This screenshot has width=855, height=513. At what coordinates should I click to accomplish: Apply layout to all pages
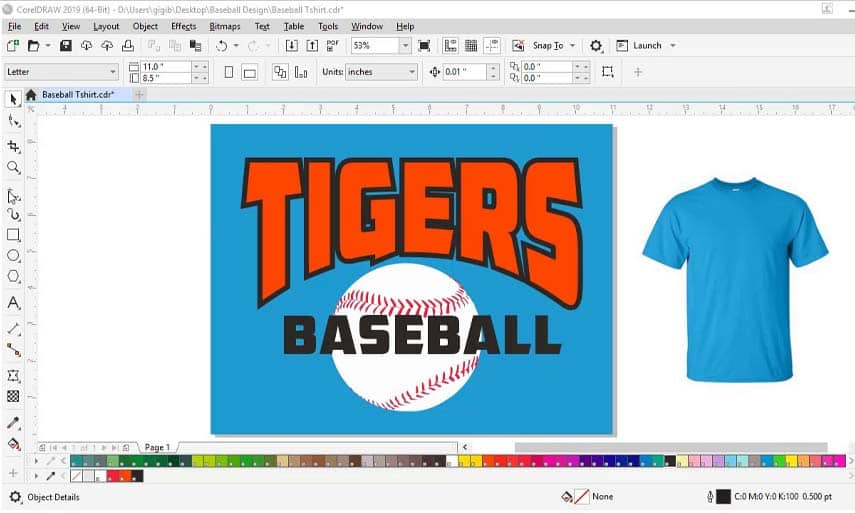(280, 72)
